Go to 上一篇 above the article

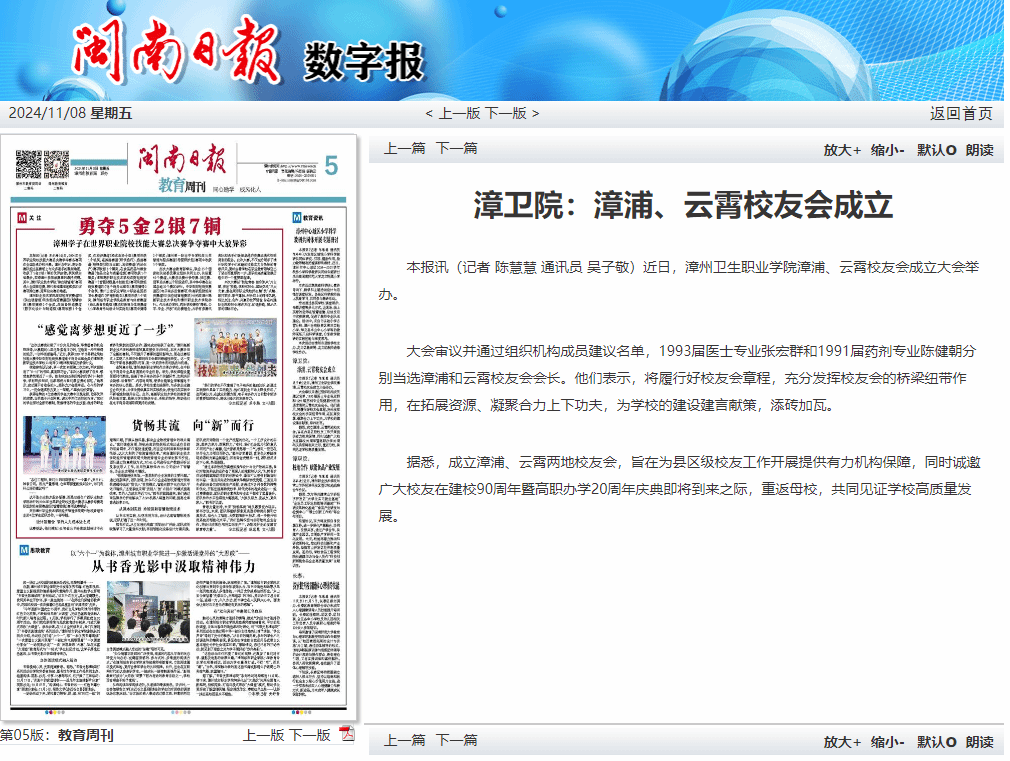pos(404,149)
